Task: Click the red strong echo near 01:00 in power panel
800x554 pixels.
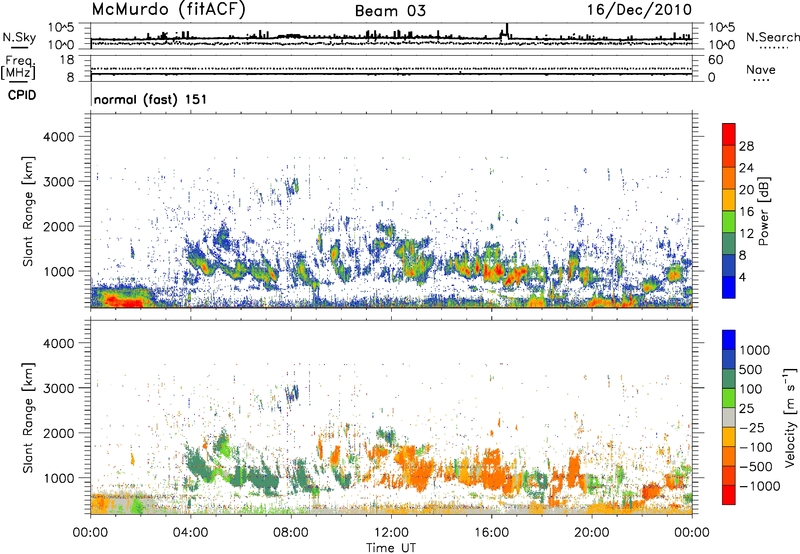Action: [x=122, y=301]
